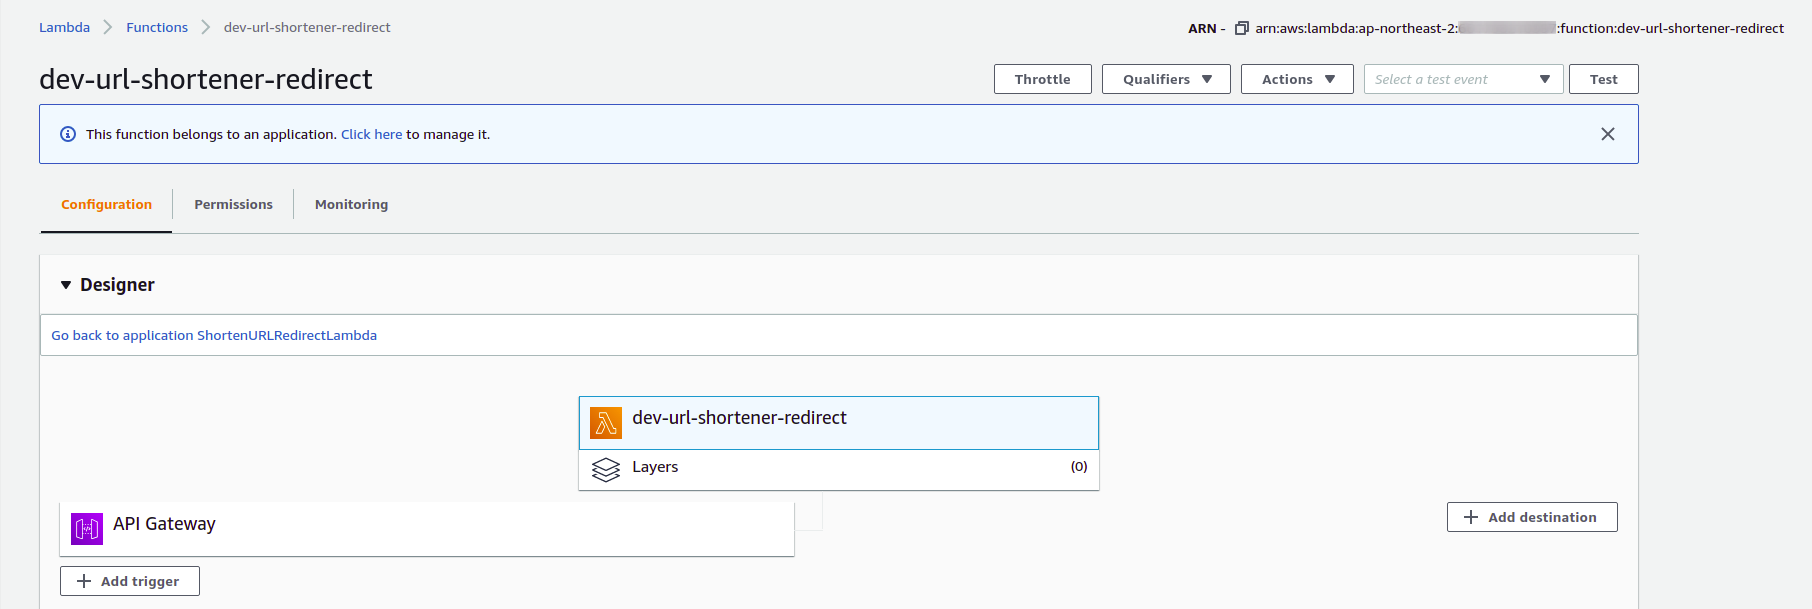Click the orange Lambda function icon
Screen dimensions: 1812x609
click(605, 423)
